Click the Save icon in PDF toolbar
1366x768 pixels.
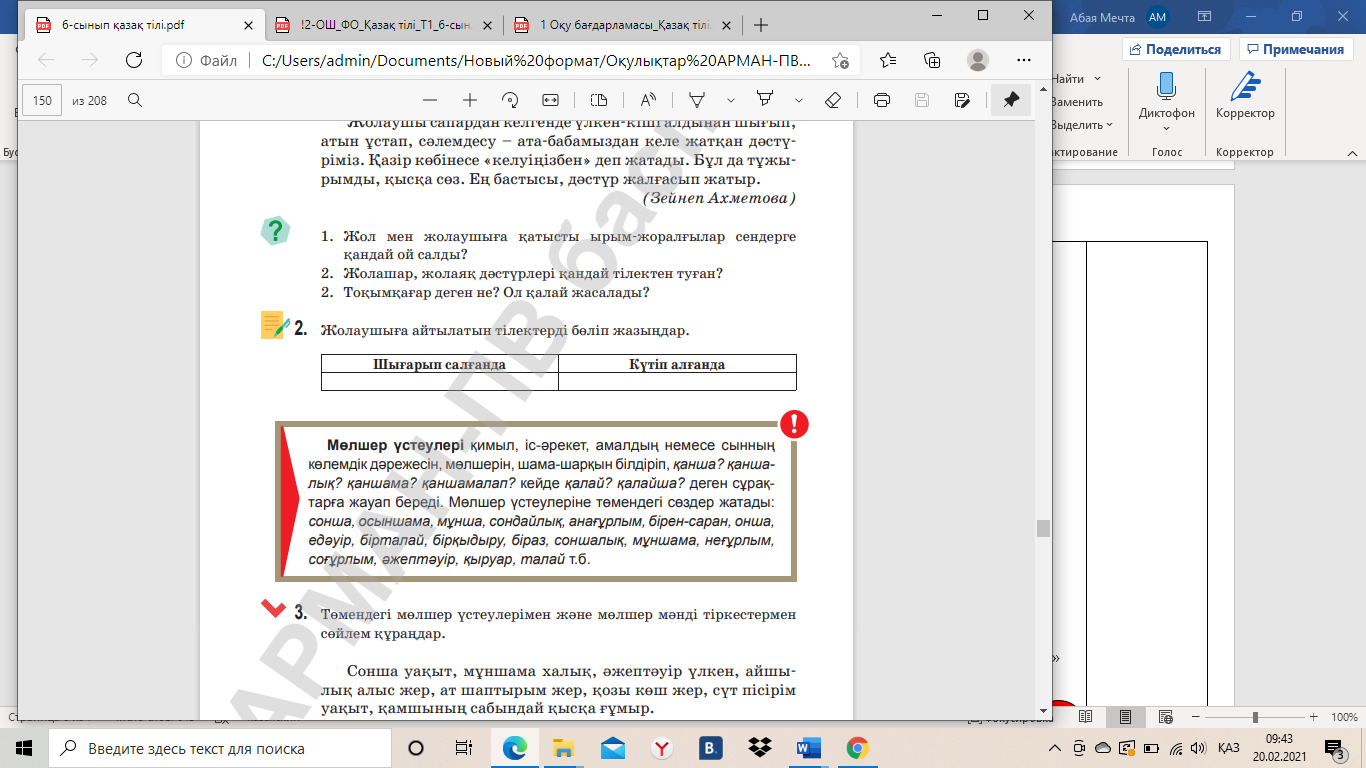click(922, 100)
